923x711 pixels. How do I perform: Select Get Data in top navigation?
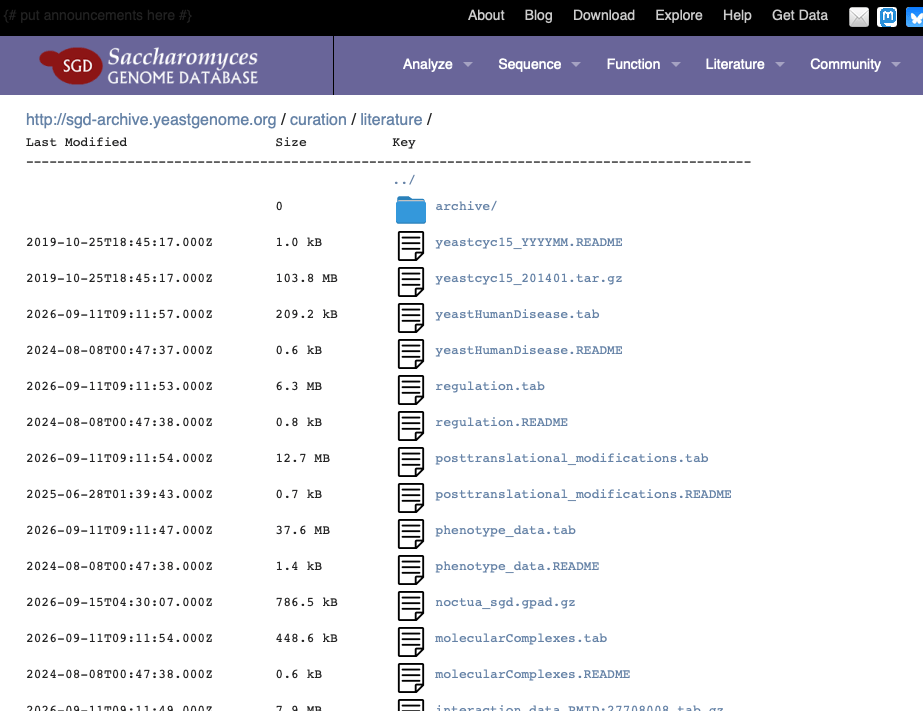click(799, 15)
